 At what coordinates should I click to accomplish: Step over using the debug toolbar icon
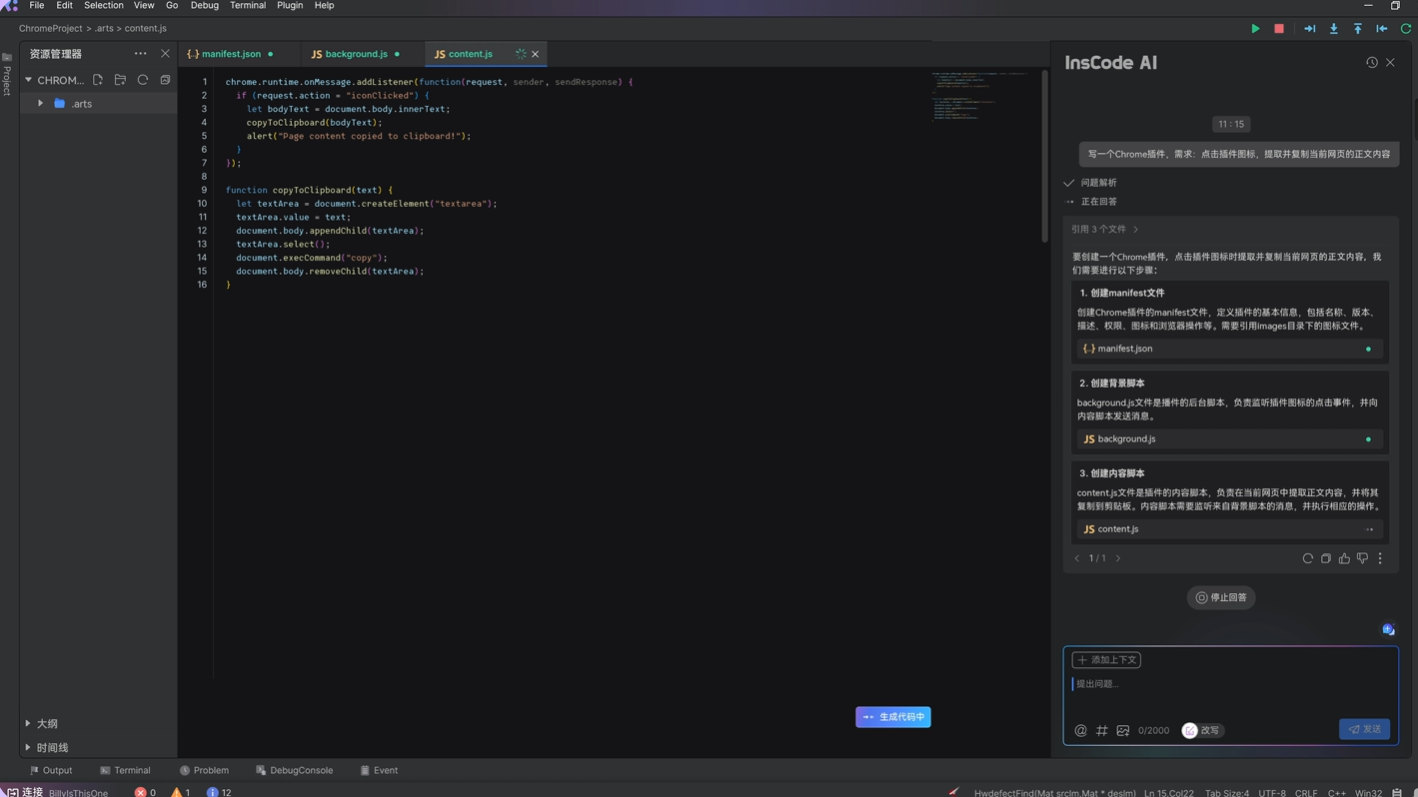tap(1309, 29)
